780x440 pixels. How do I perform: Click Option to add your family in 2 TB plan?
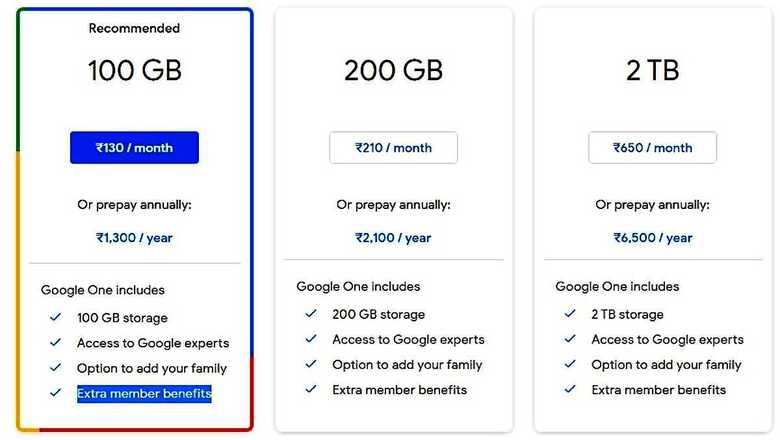[x=666, y=365]
